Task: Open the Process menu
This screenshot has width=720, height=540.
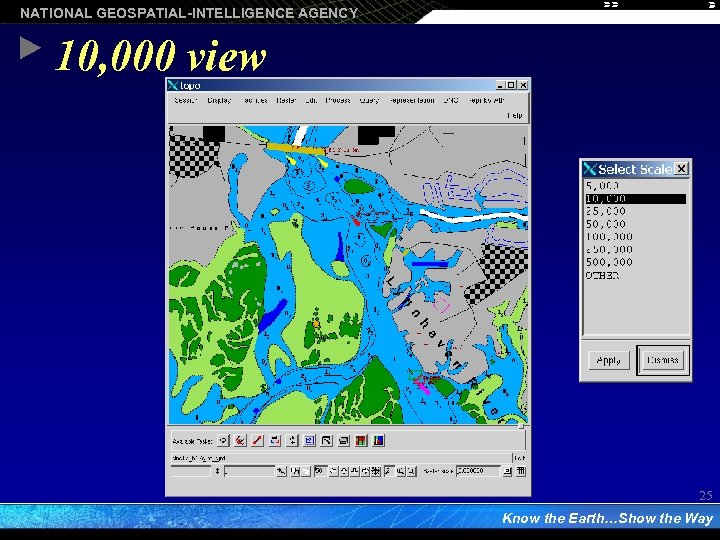Action: (338, 100)
